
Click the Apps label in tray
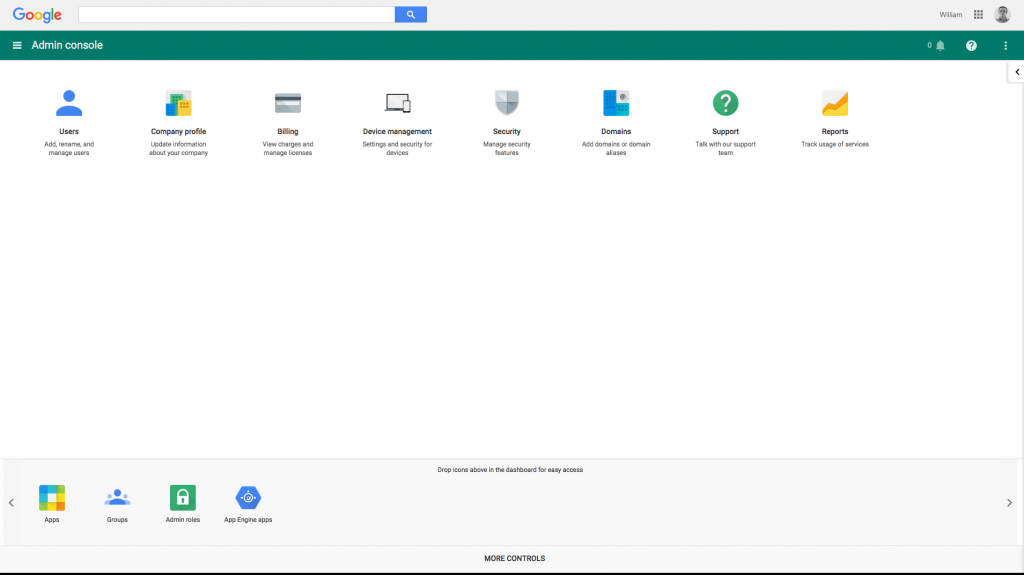pyautogui.click(x=52, y=520)
